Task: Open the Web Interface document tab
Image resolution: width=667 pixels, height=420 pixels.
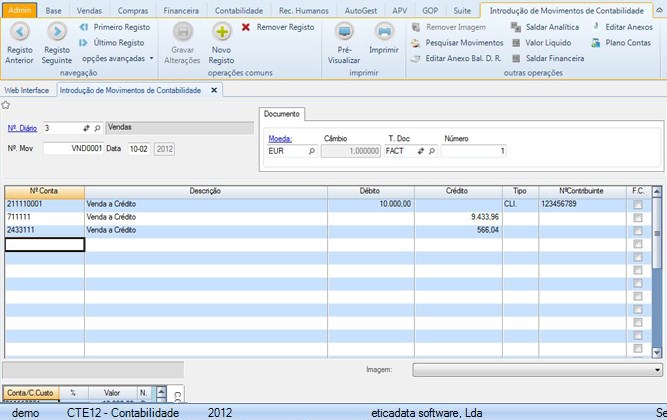Action: click(x=27, y=90)
